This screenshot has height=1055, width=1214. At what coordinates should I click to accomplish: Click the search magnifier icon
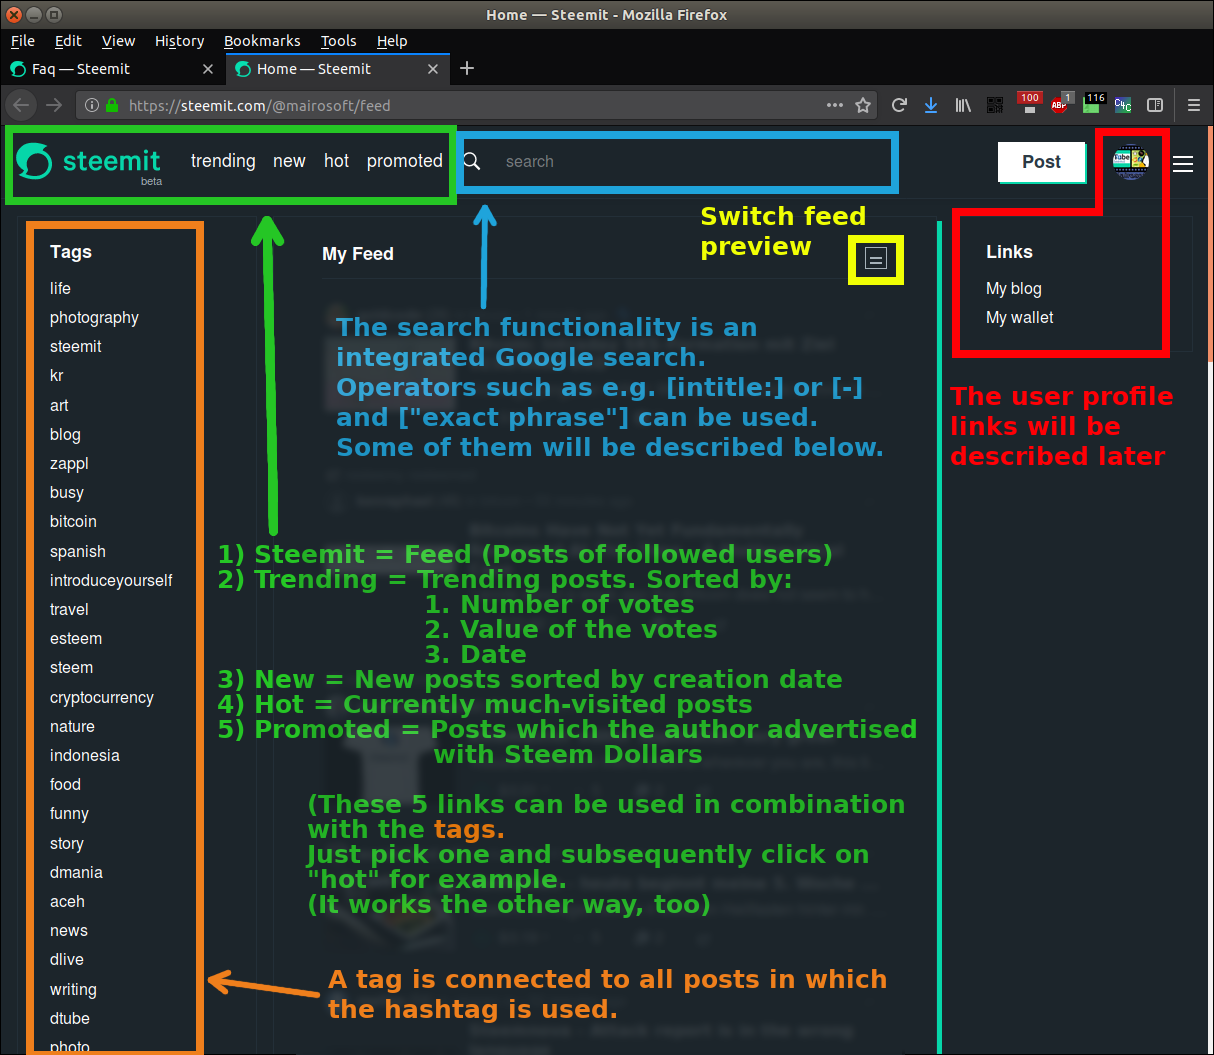472,161
